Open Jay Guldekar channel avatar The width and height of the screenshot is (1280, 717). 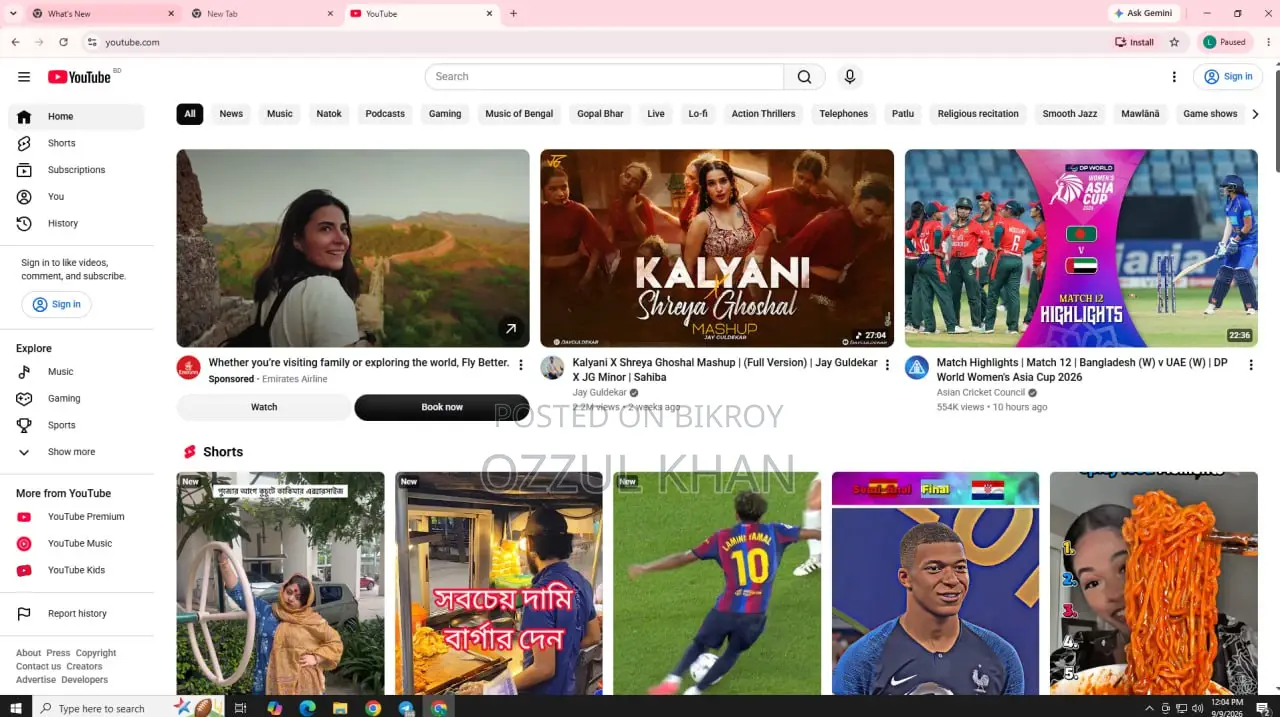point(552,367)
